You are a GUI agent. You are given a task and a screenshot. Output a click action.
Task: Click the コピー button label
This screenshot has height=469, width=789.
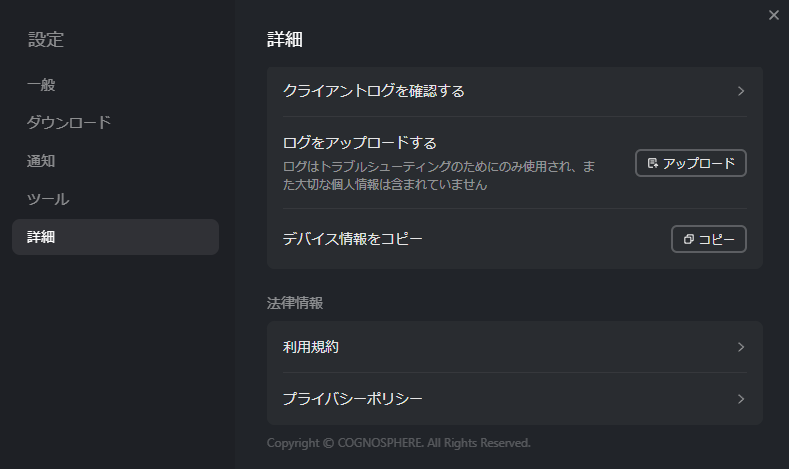coord(716,240)
